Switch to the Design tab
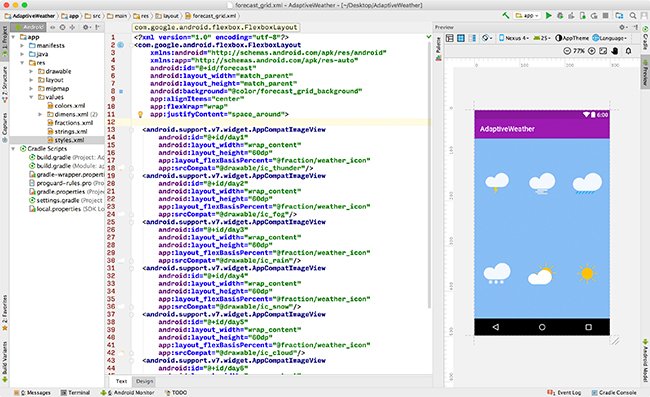 click(144, 381)
